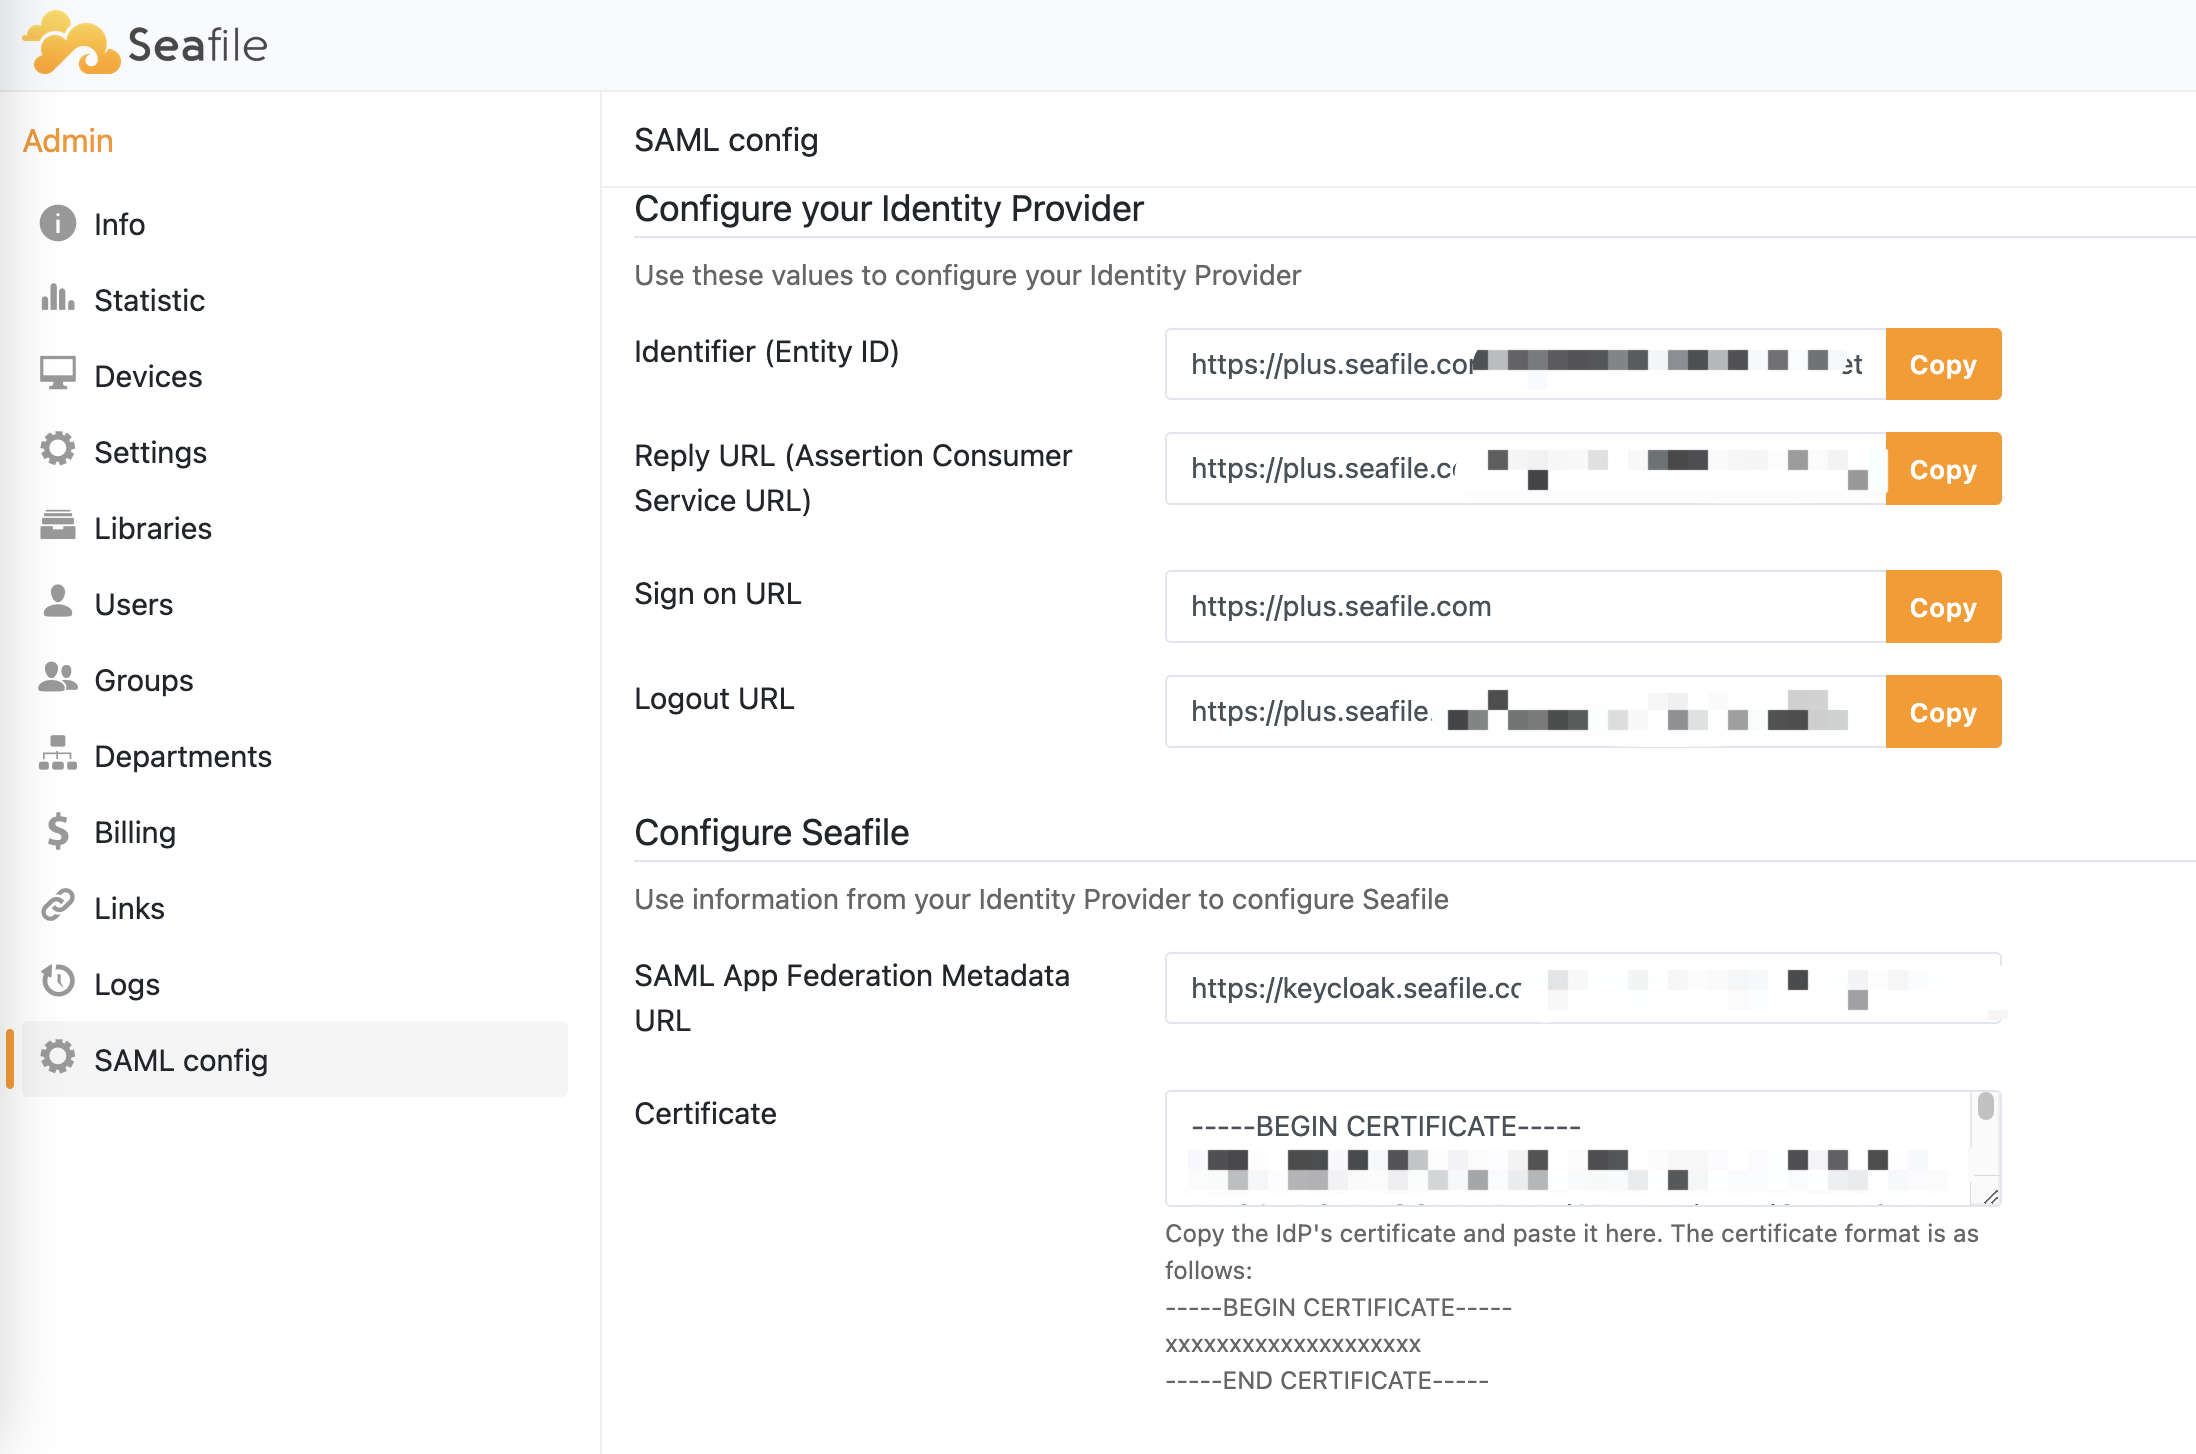Open the Groups section
Viewport: 2196px width, 1454px height.
pos(295,680)
